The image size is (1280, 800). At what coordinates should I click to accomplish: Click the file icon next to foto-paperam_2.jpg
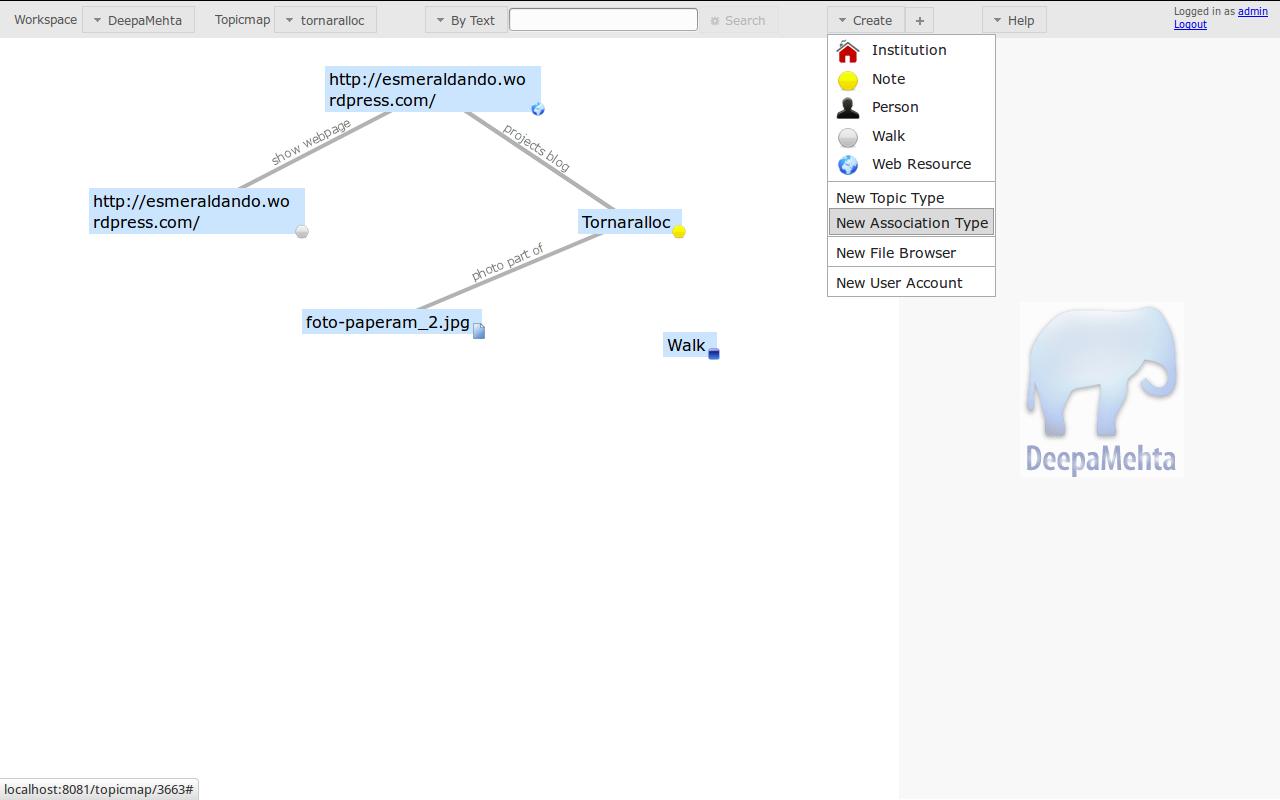(479, 331)
